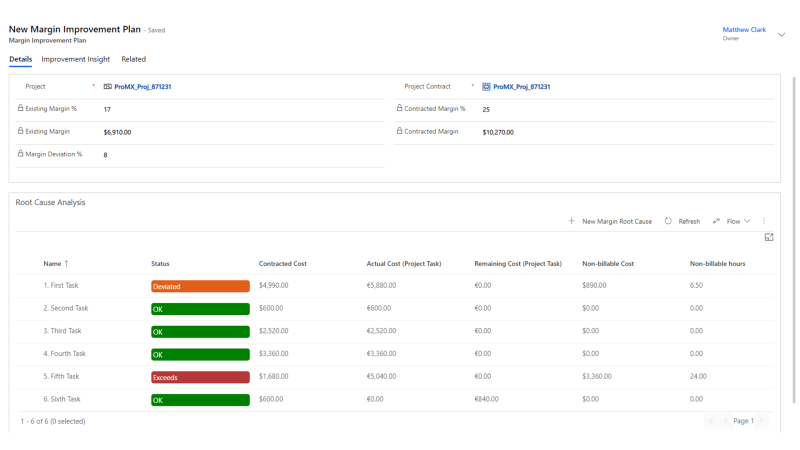Click the Project lookup record icon
The height and width of the screenshot is (450, 800).
coord(108,87)
